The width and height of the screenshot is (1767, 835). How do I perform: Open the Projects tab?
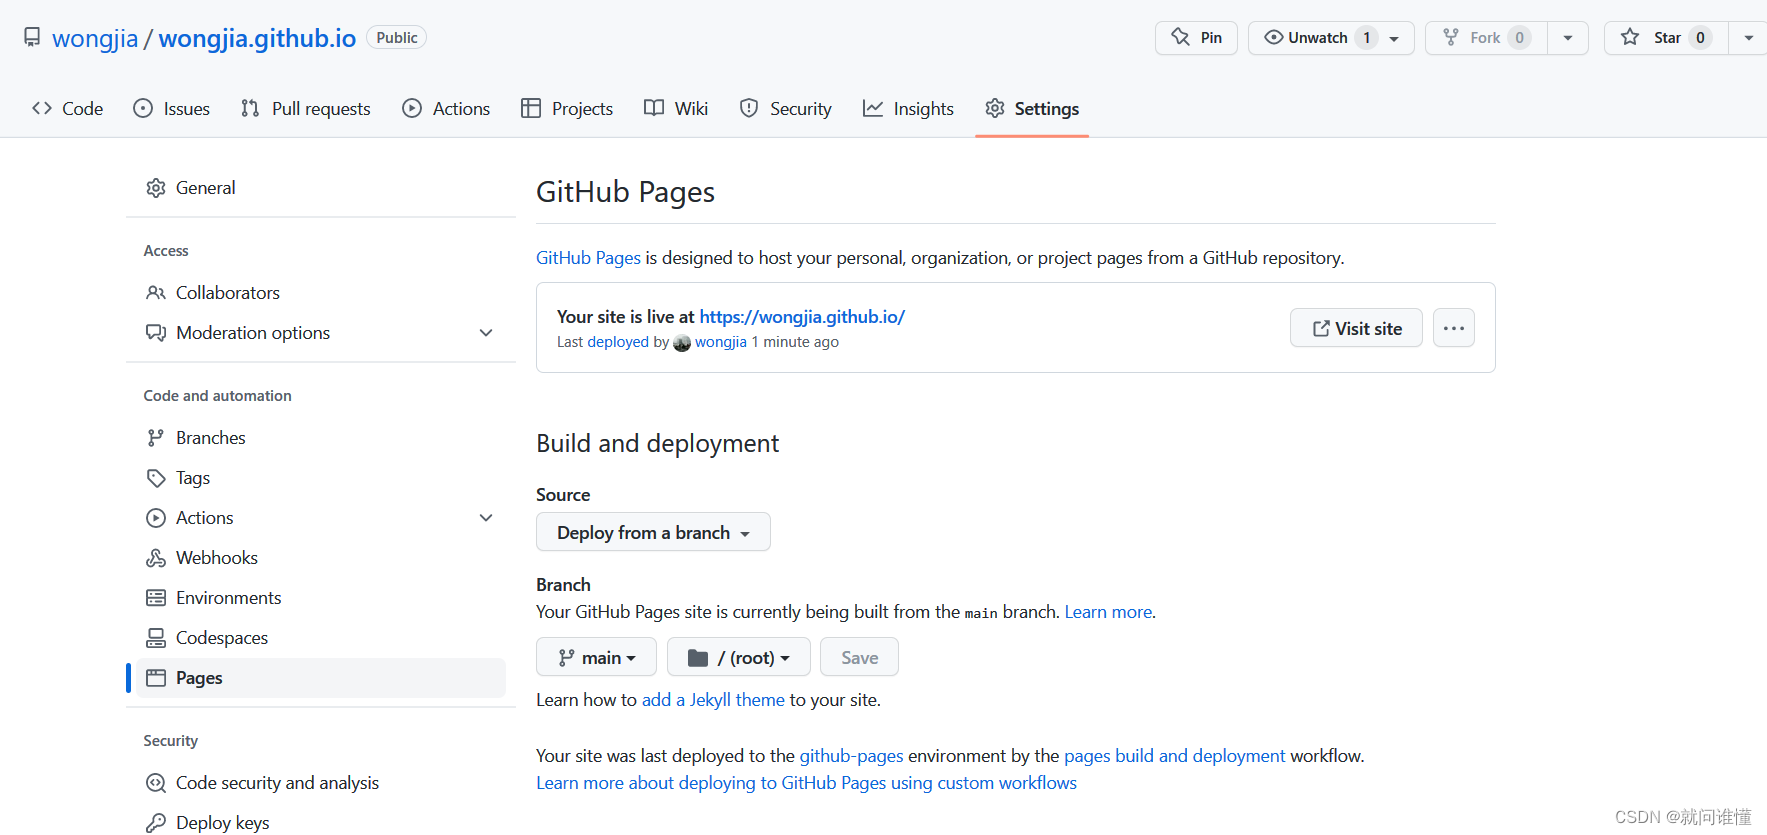point(567,108)
